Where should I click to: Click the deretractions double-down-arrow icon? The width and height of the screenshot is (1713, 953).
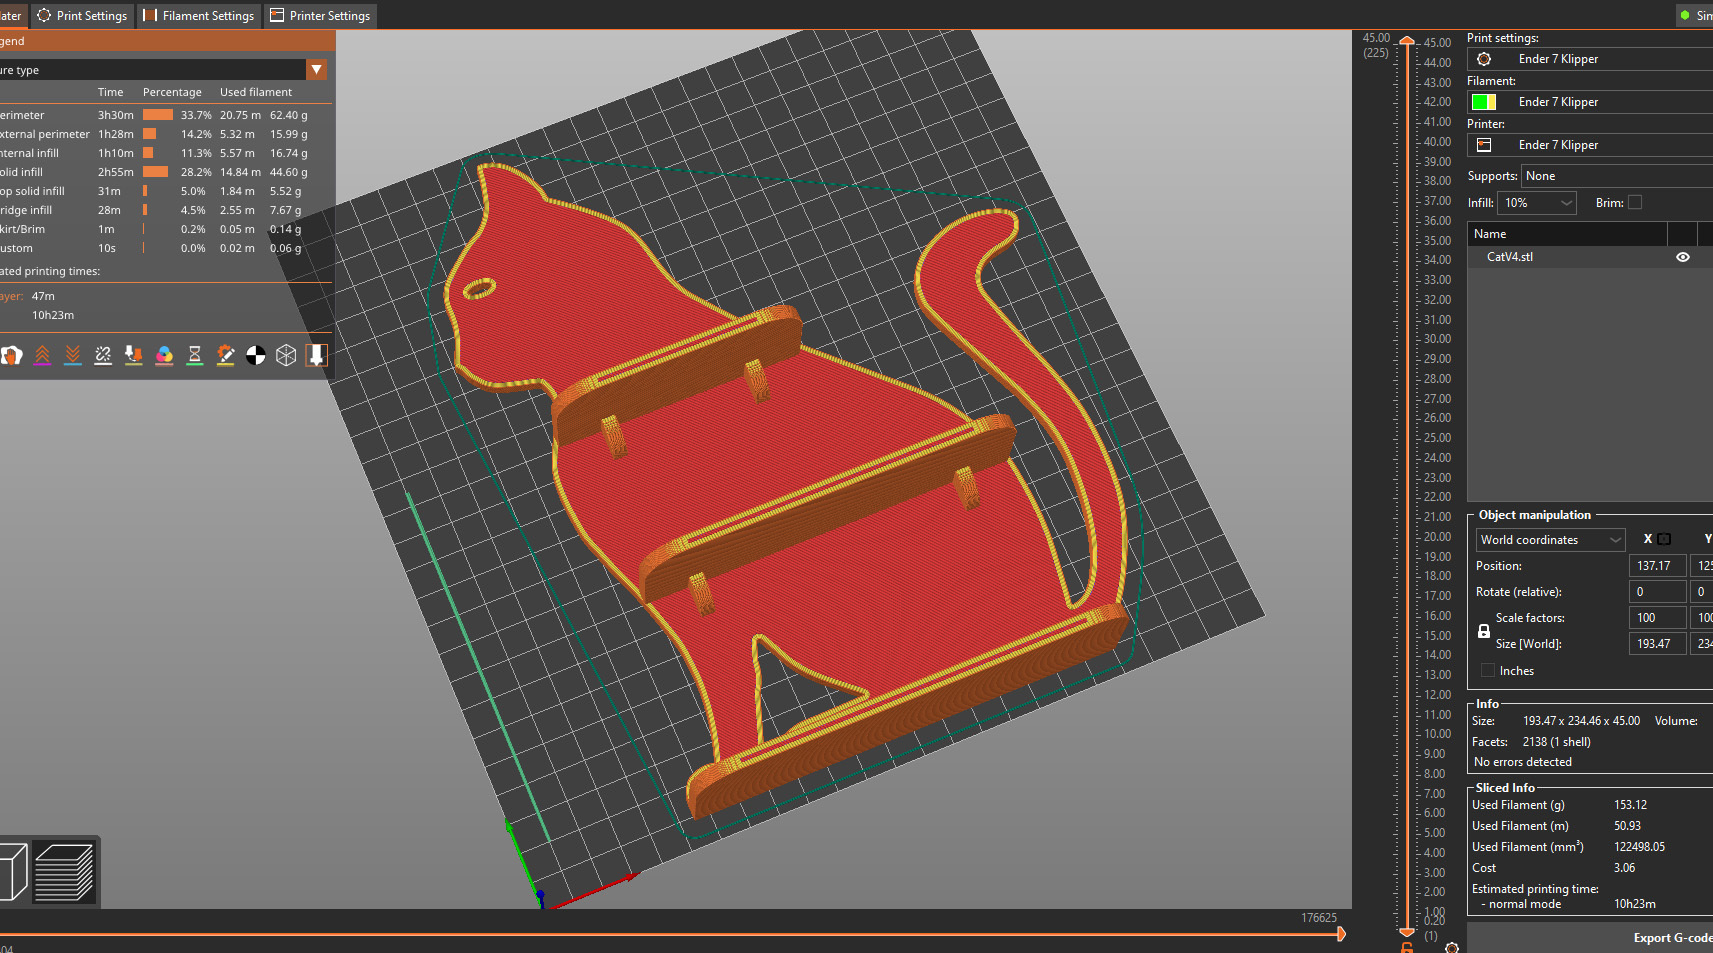73,355
